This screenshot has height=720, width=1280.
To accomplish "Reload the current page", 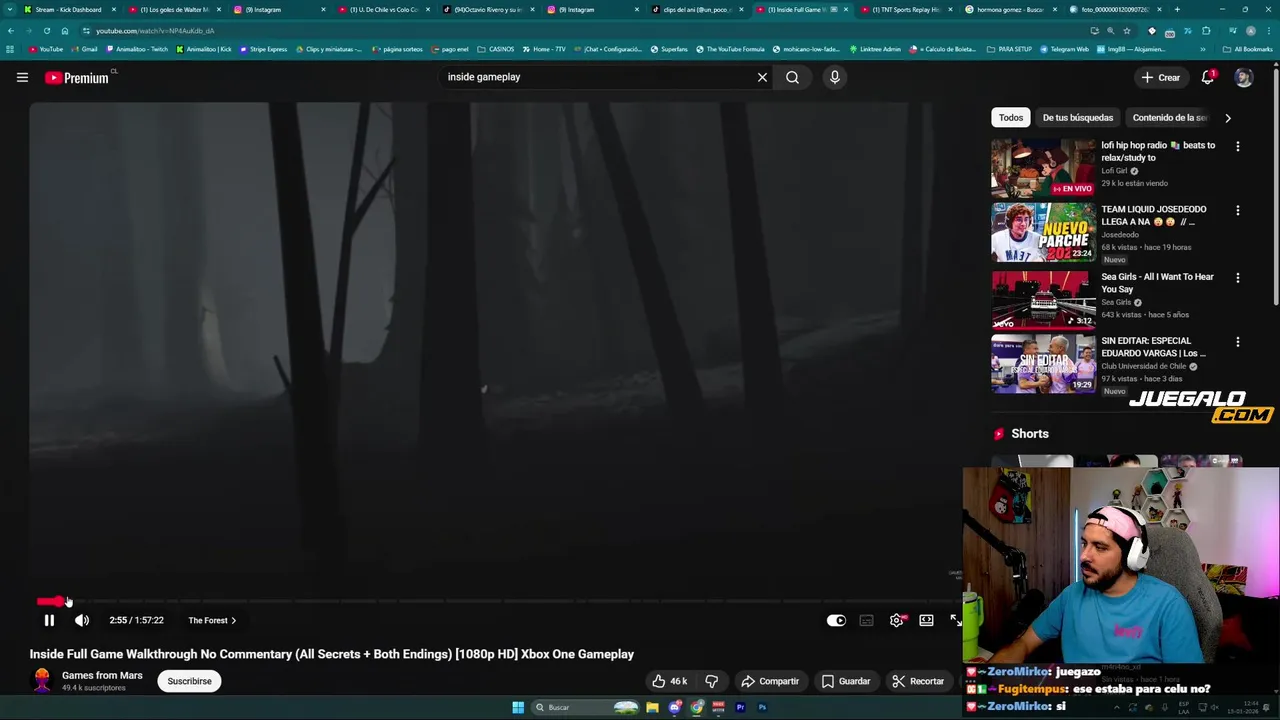I will click(47, 31).
